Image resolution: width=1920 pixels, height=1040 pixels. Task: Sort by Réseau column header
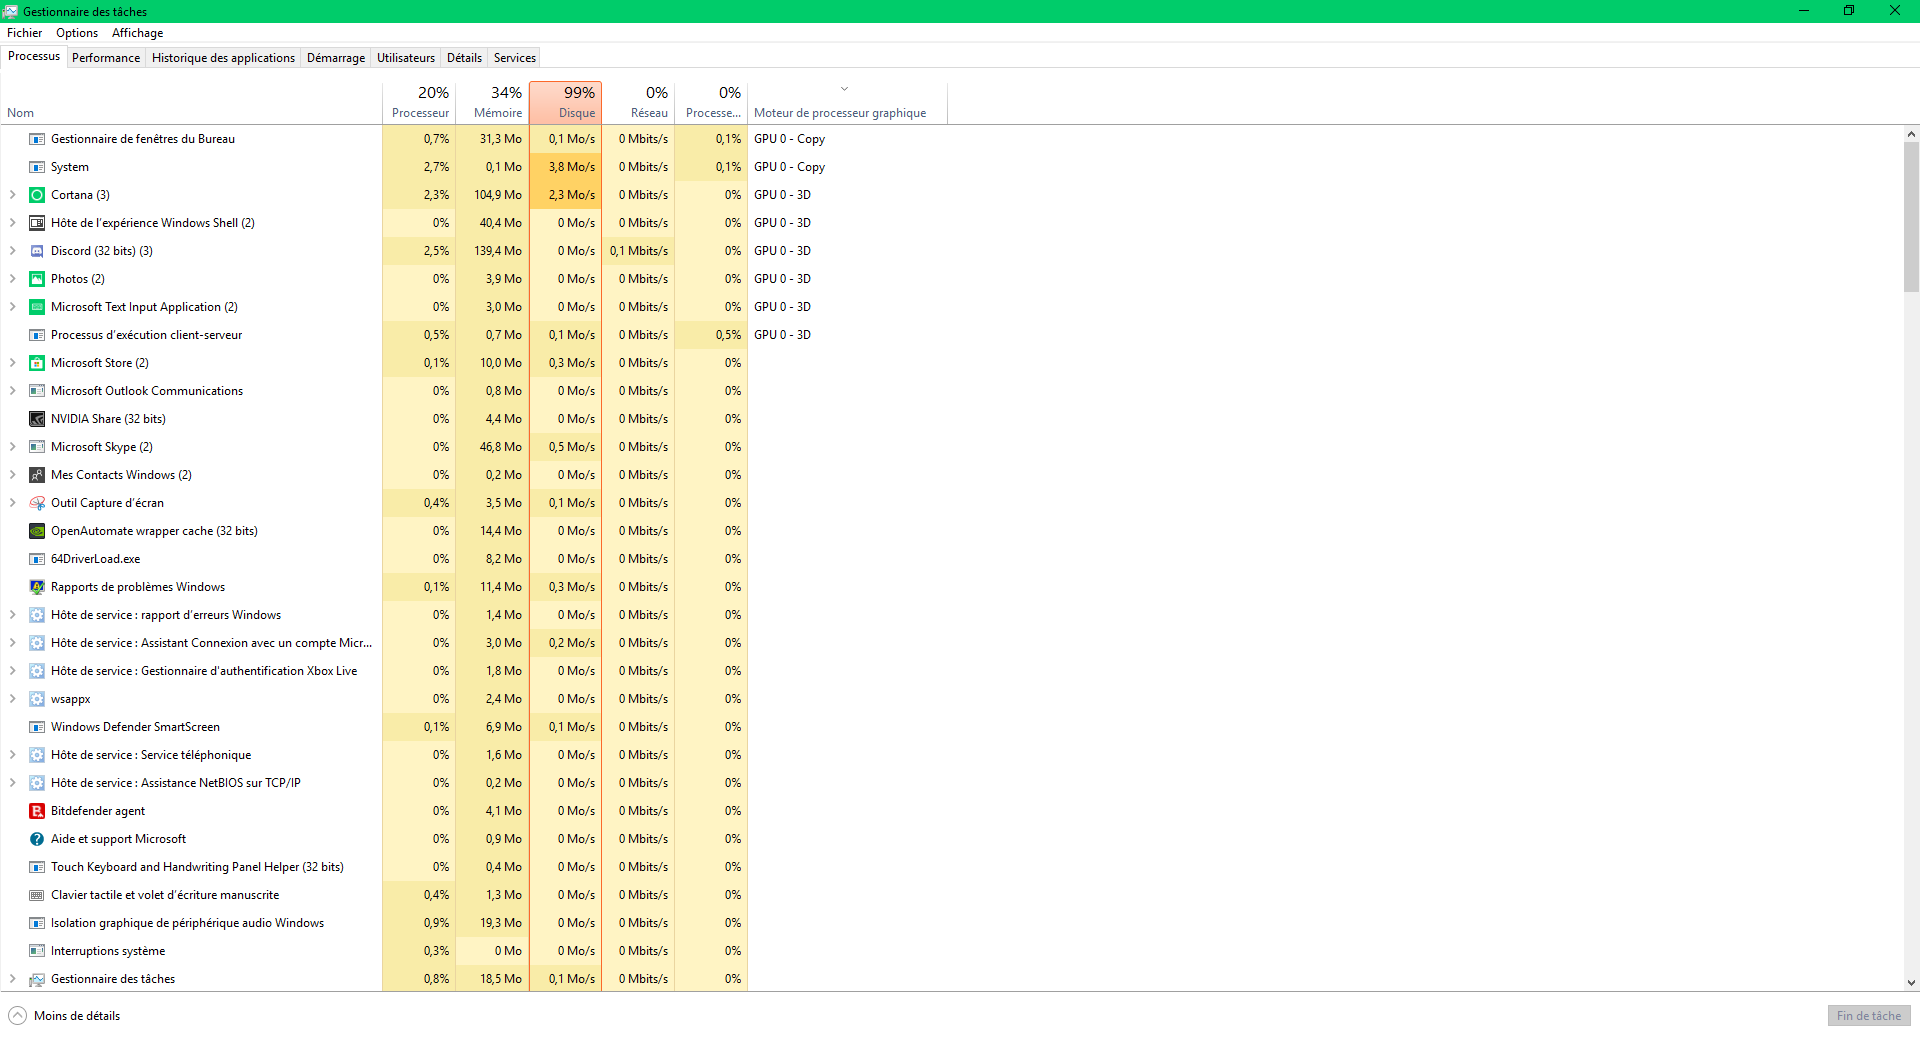point(638,102)
